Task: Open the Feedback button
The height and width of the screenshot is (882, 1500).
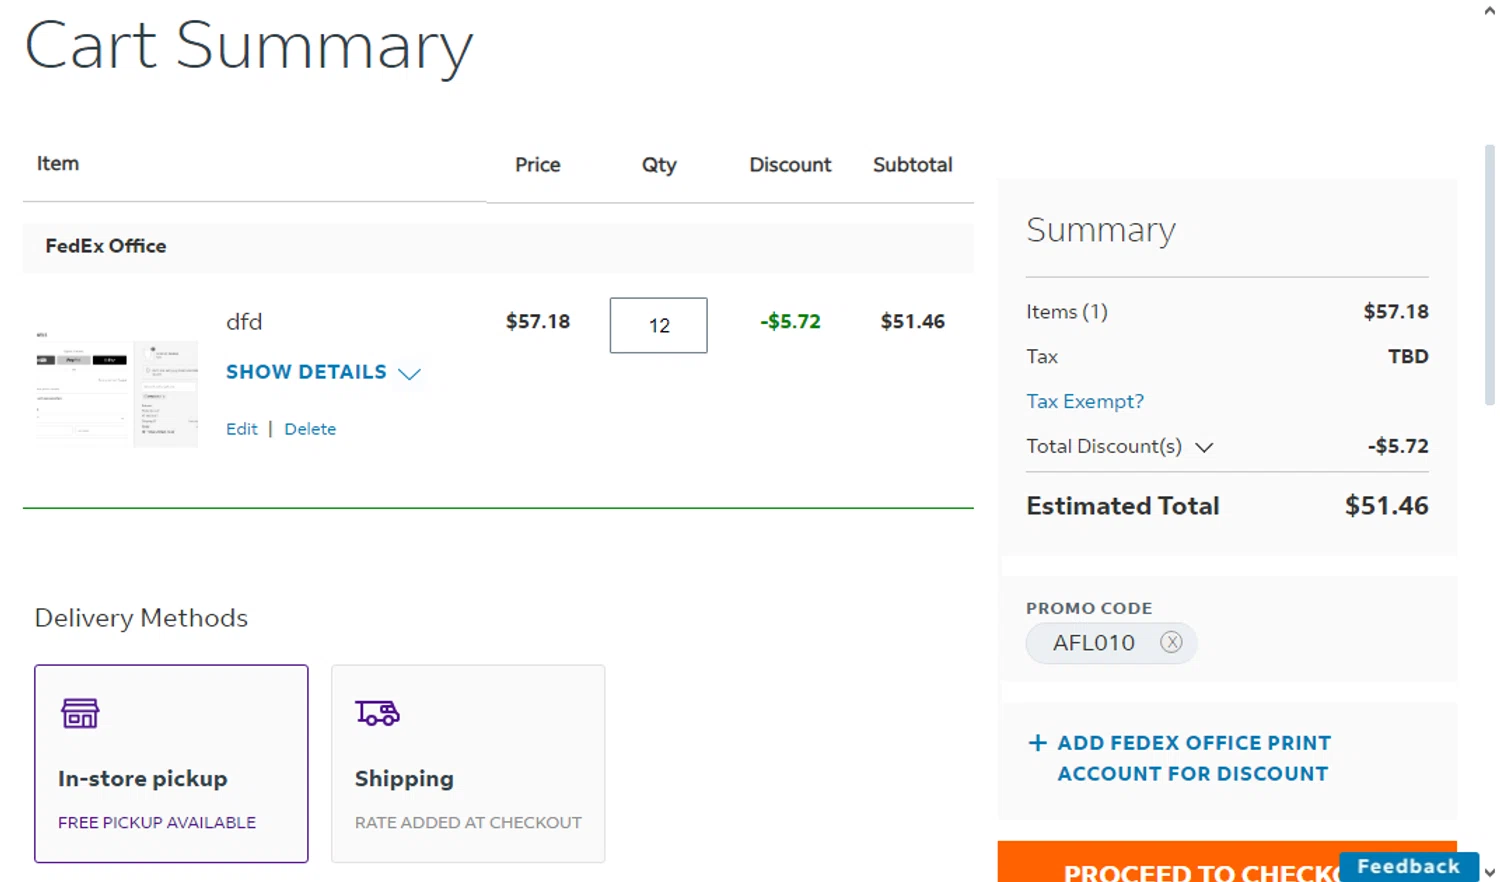Action: pos(1408,866)
